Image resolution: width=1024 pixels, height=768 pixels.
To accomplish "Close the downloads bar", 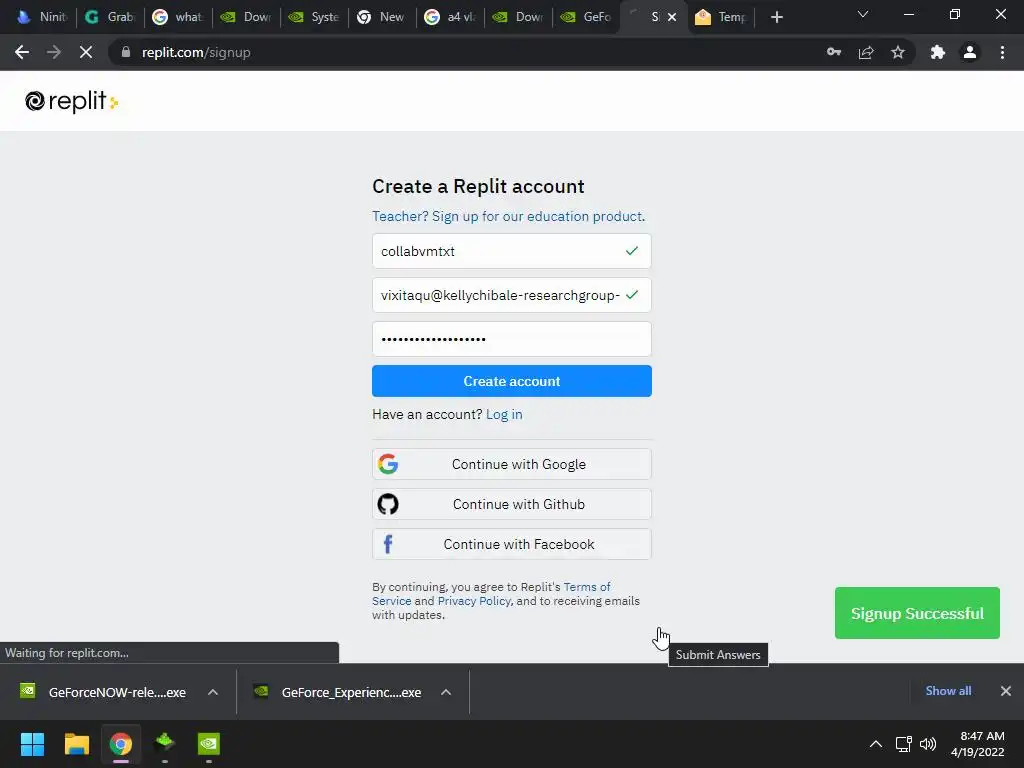I will point(1006,691).
